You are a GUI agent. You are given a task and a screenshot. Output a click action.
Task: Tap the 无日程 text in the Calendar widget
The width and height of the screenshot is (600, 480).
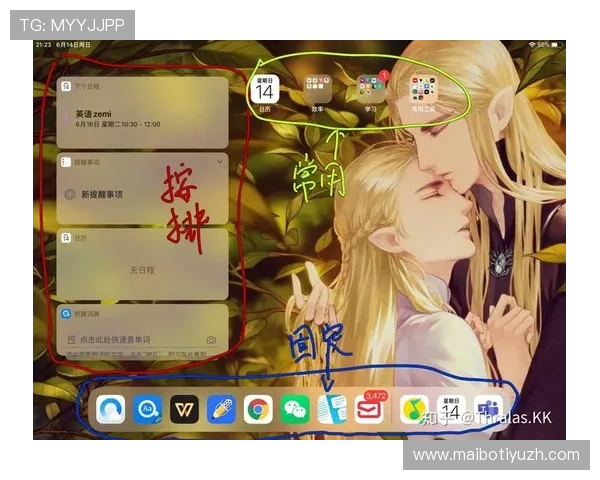click(x=142, y=270)
